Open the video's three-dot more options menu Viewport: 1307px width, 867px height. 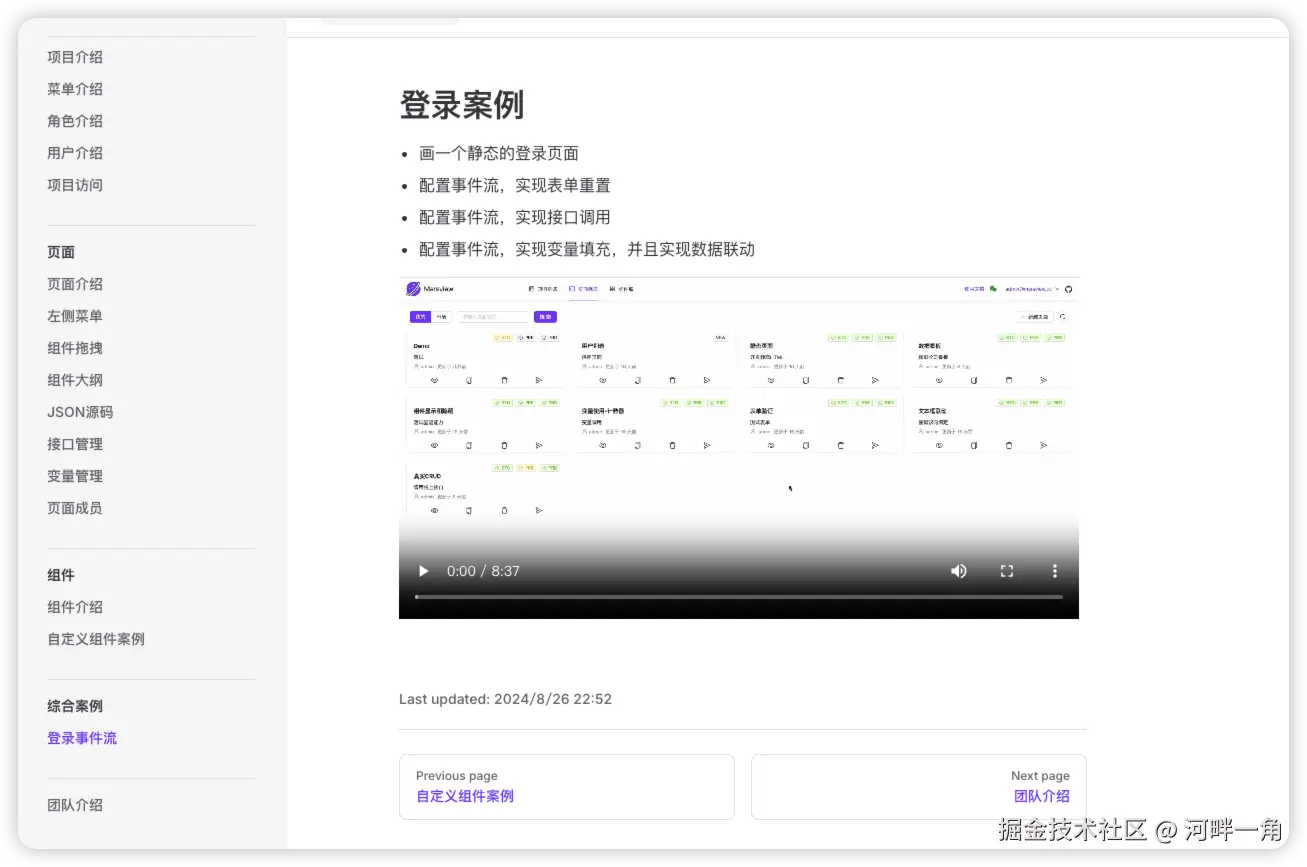[1054, 571]
